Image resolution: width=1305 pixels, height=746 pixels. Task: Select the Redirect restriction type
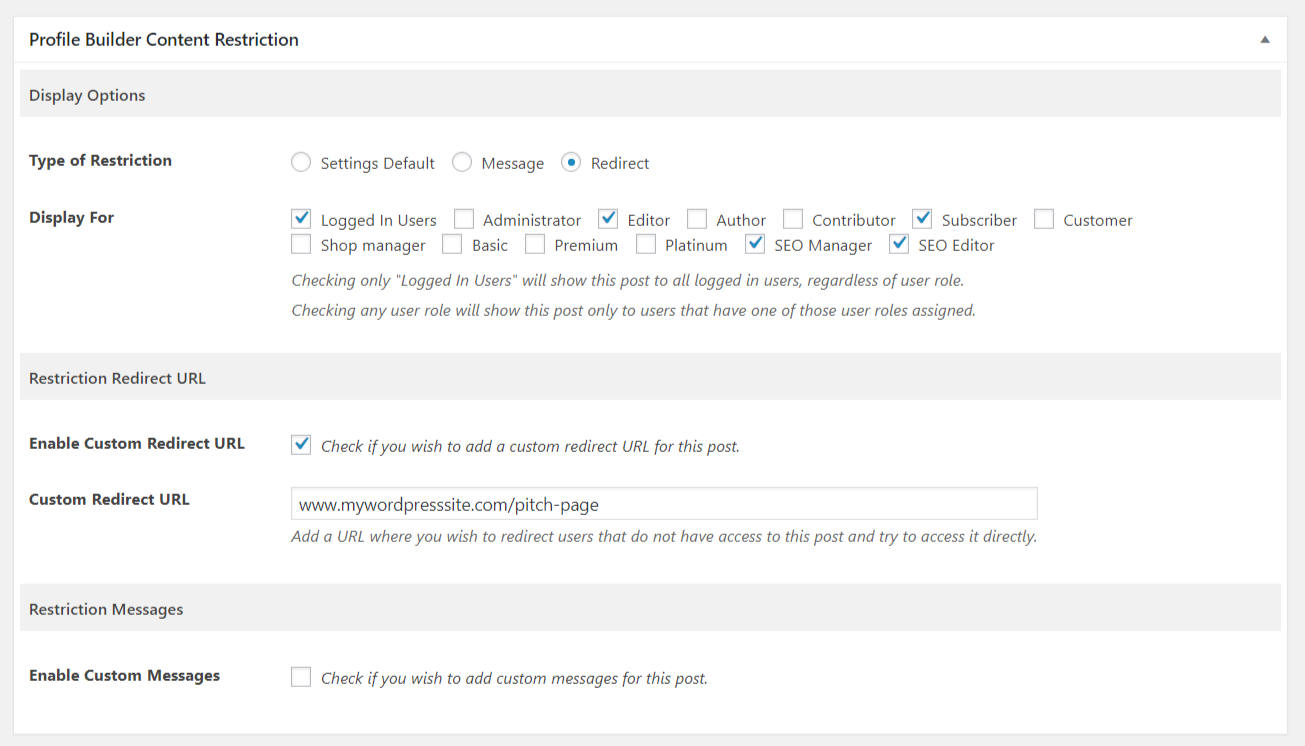click(571, 162)
